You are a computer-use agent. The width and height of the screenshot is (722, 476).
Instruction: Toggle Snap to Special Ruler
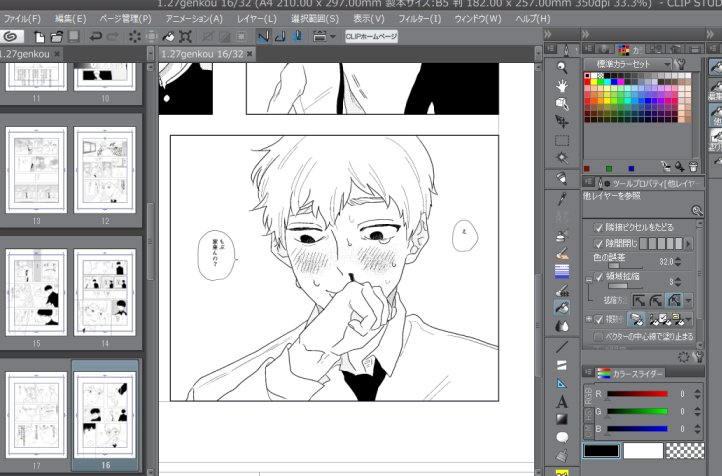tap(280, 36)
